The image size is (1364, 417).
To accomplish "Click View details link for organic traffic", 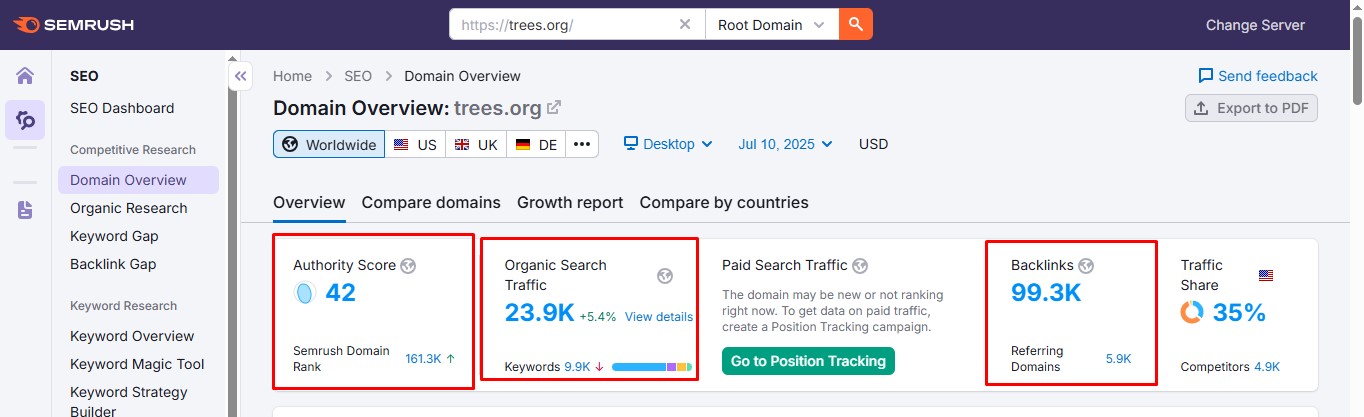I will pos(659,317).
